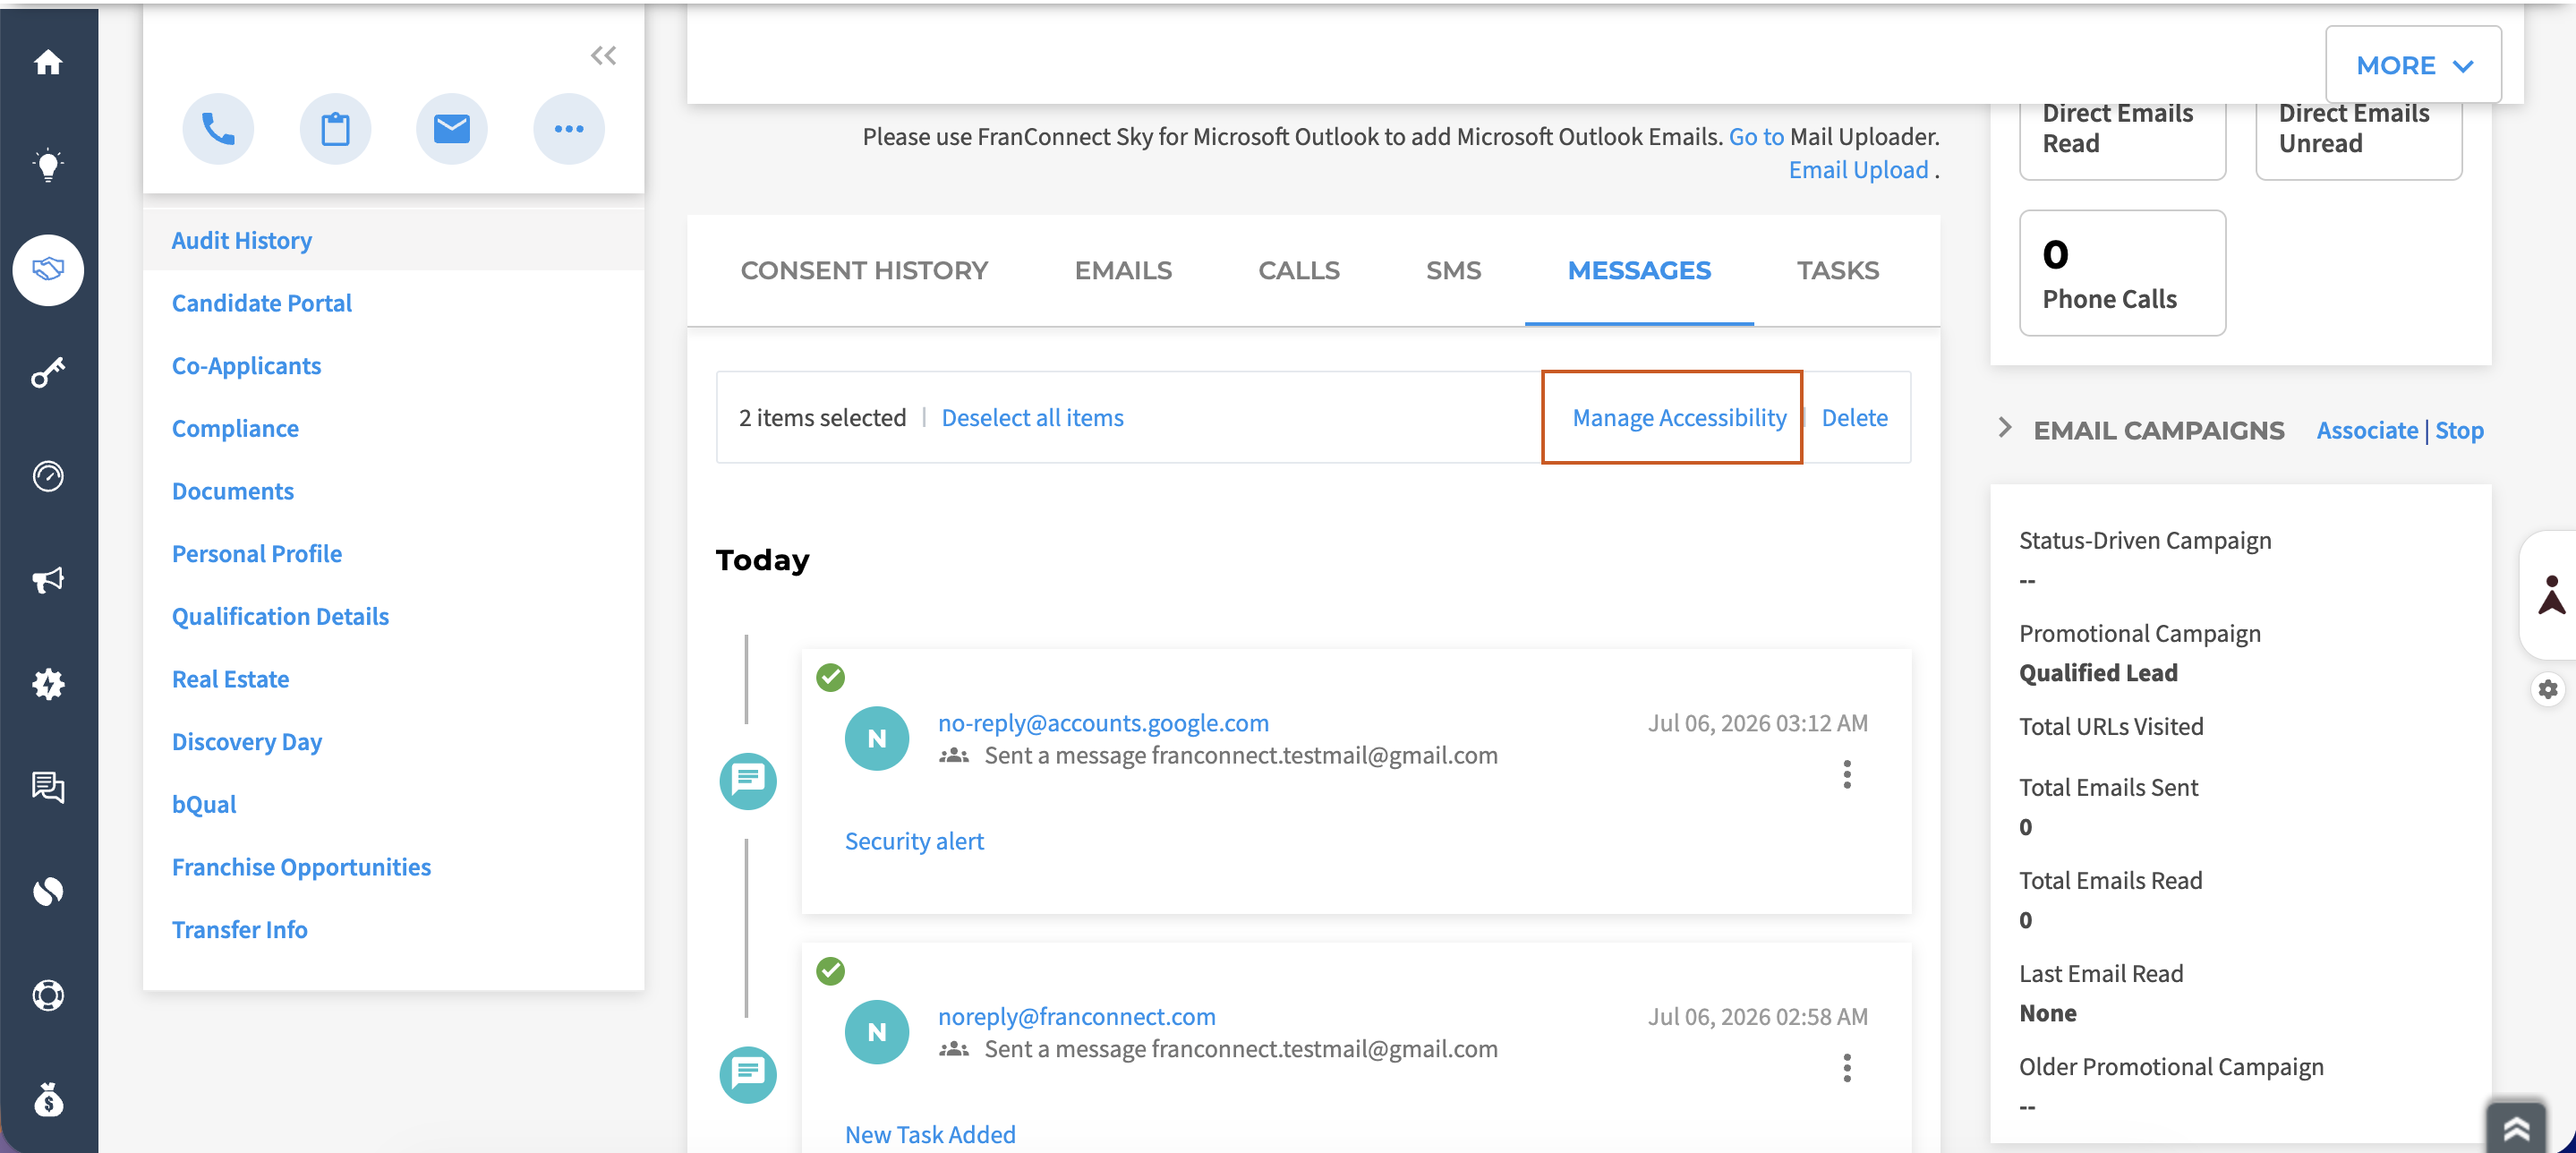Click Associate email campaign link
2576x1153 pixels.
point(2367,430)
